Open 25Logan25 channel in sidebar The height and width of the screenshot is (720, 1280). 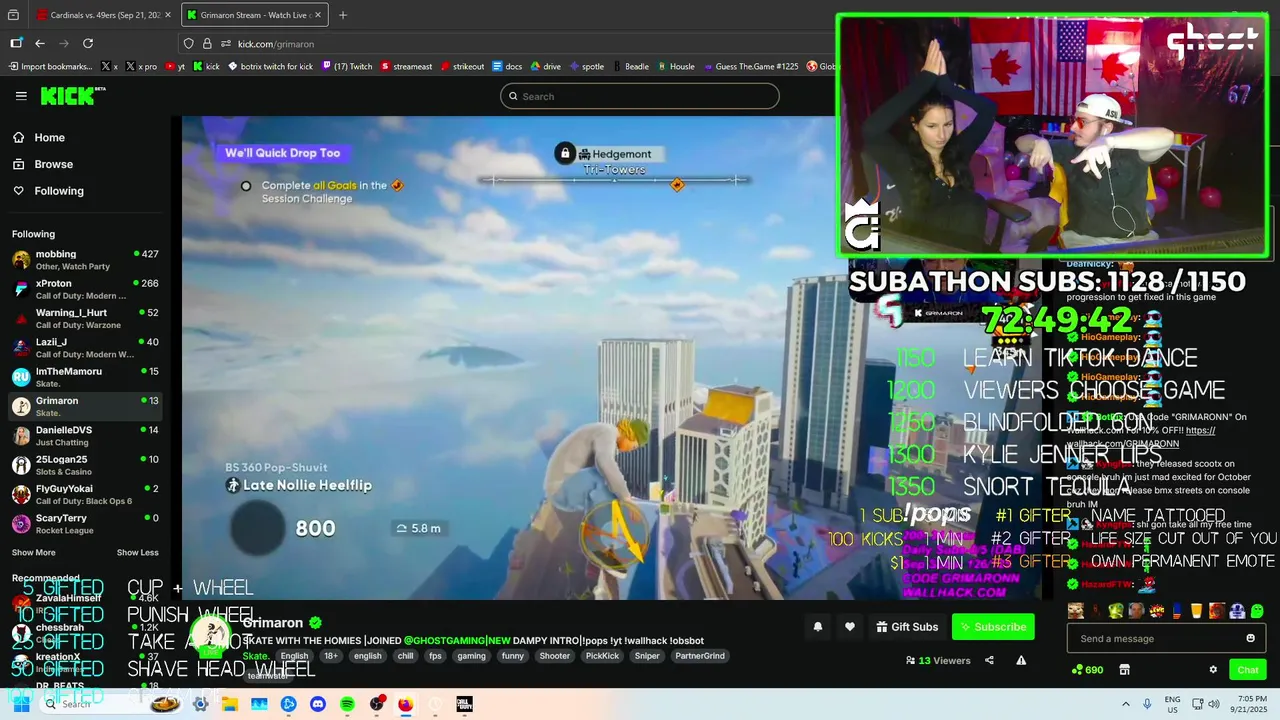[85, 465]
